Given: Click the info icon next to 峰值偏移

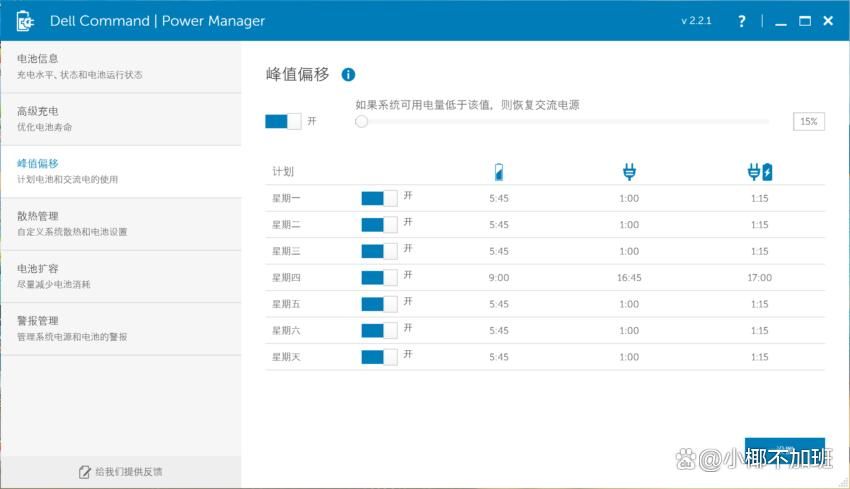Looking at the screenshot, I should tap(348, 74).
